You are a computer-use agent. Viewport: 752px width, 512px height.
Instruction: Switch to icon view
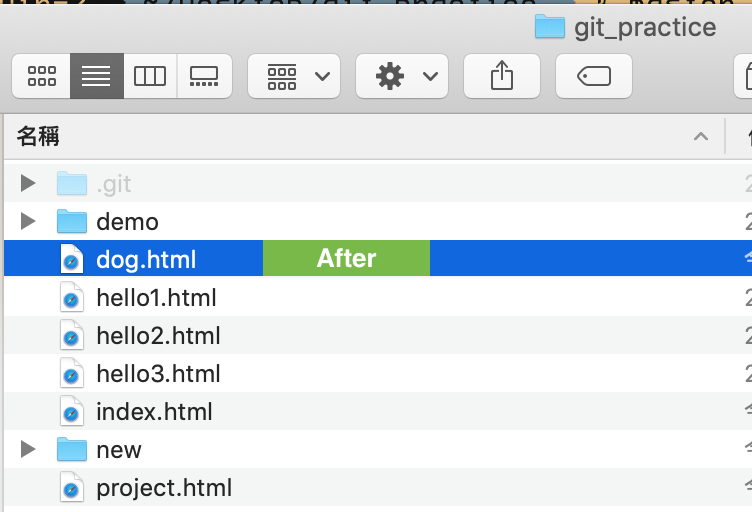41,76
